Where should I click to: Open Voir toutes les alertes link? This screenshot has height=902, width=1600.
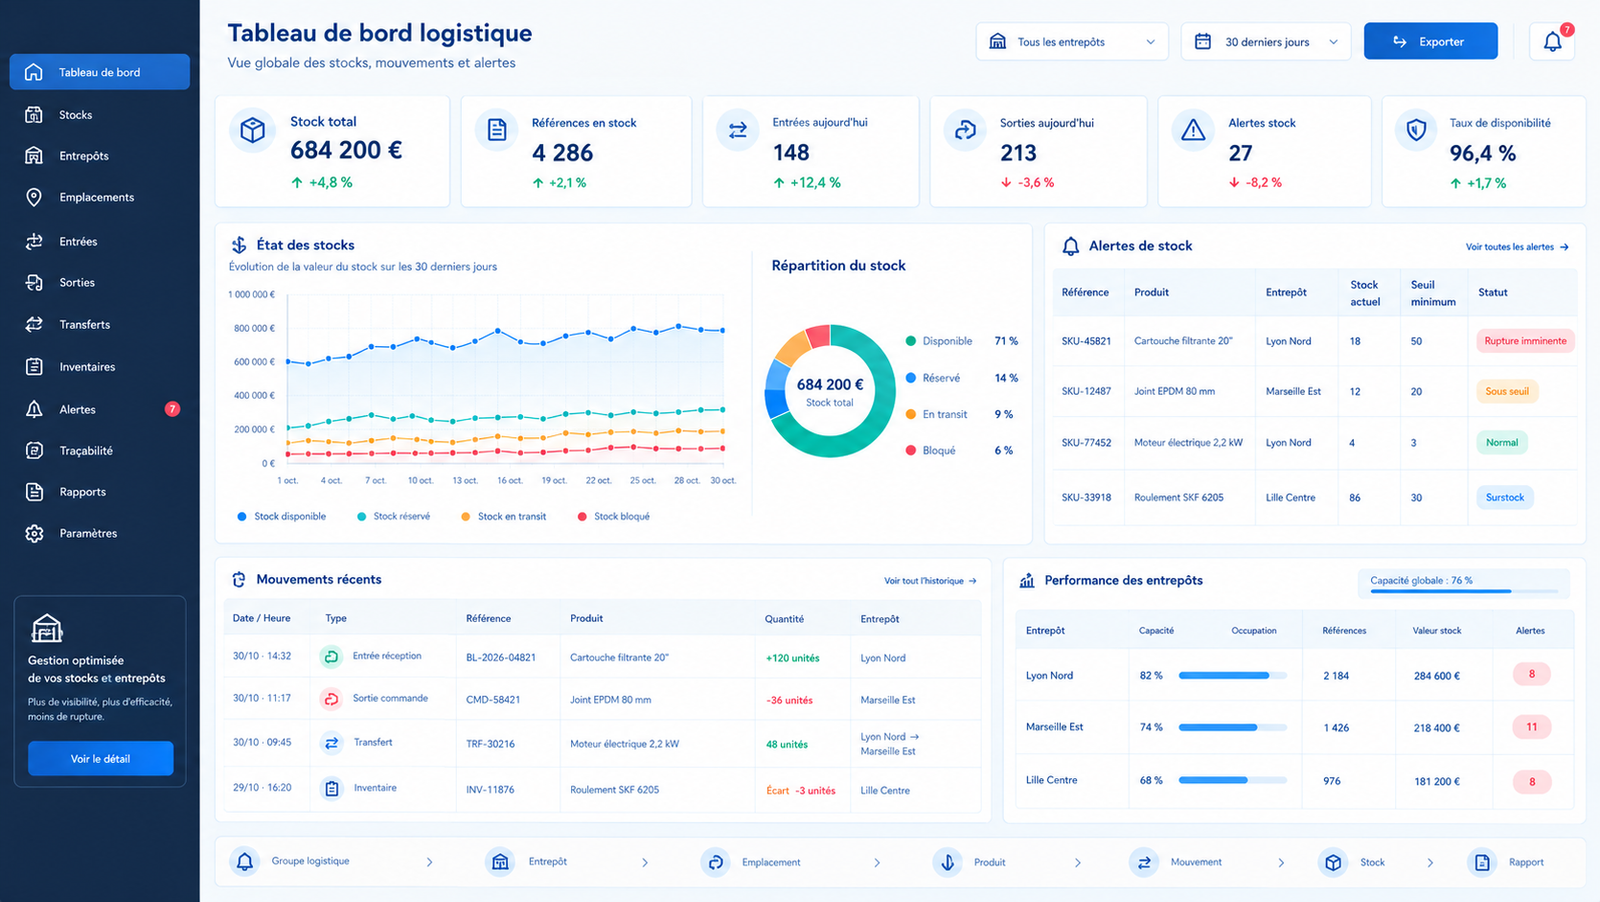pyautogui.click(x=1517, y=247)
